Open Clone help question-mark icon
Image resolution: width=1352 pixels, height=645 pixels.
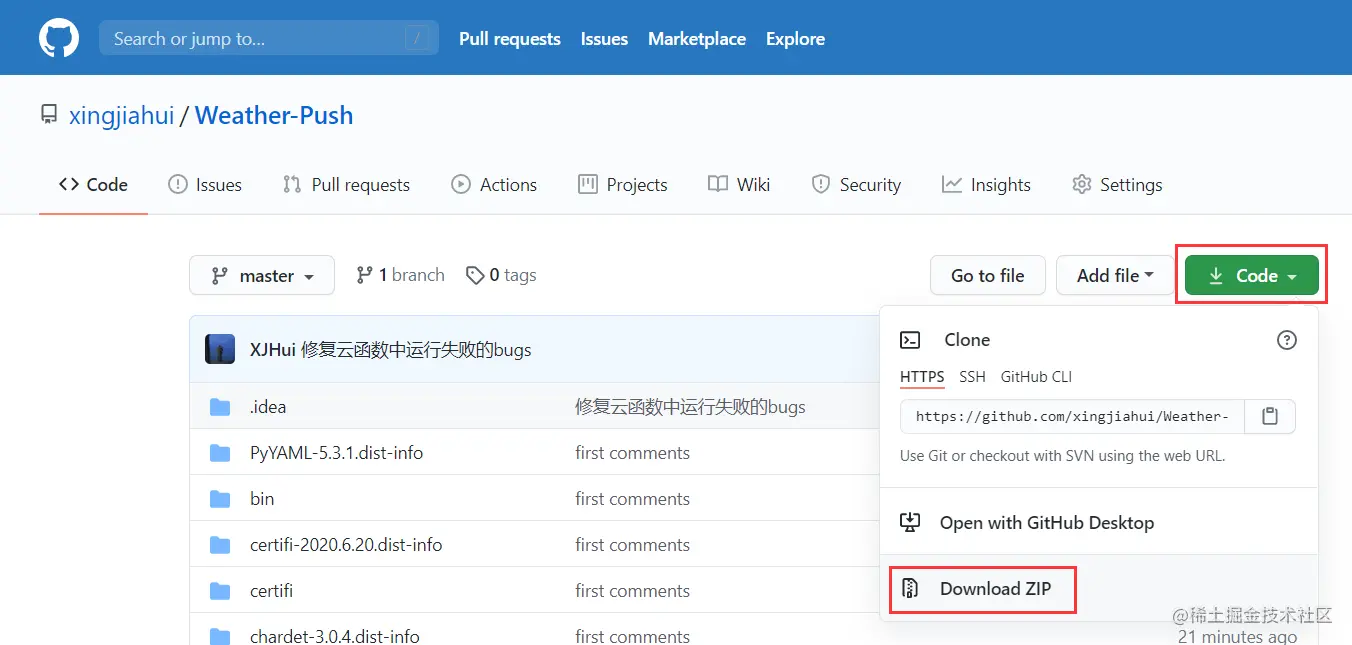click(x=1287, y=340)
